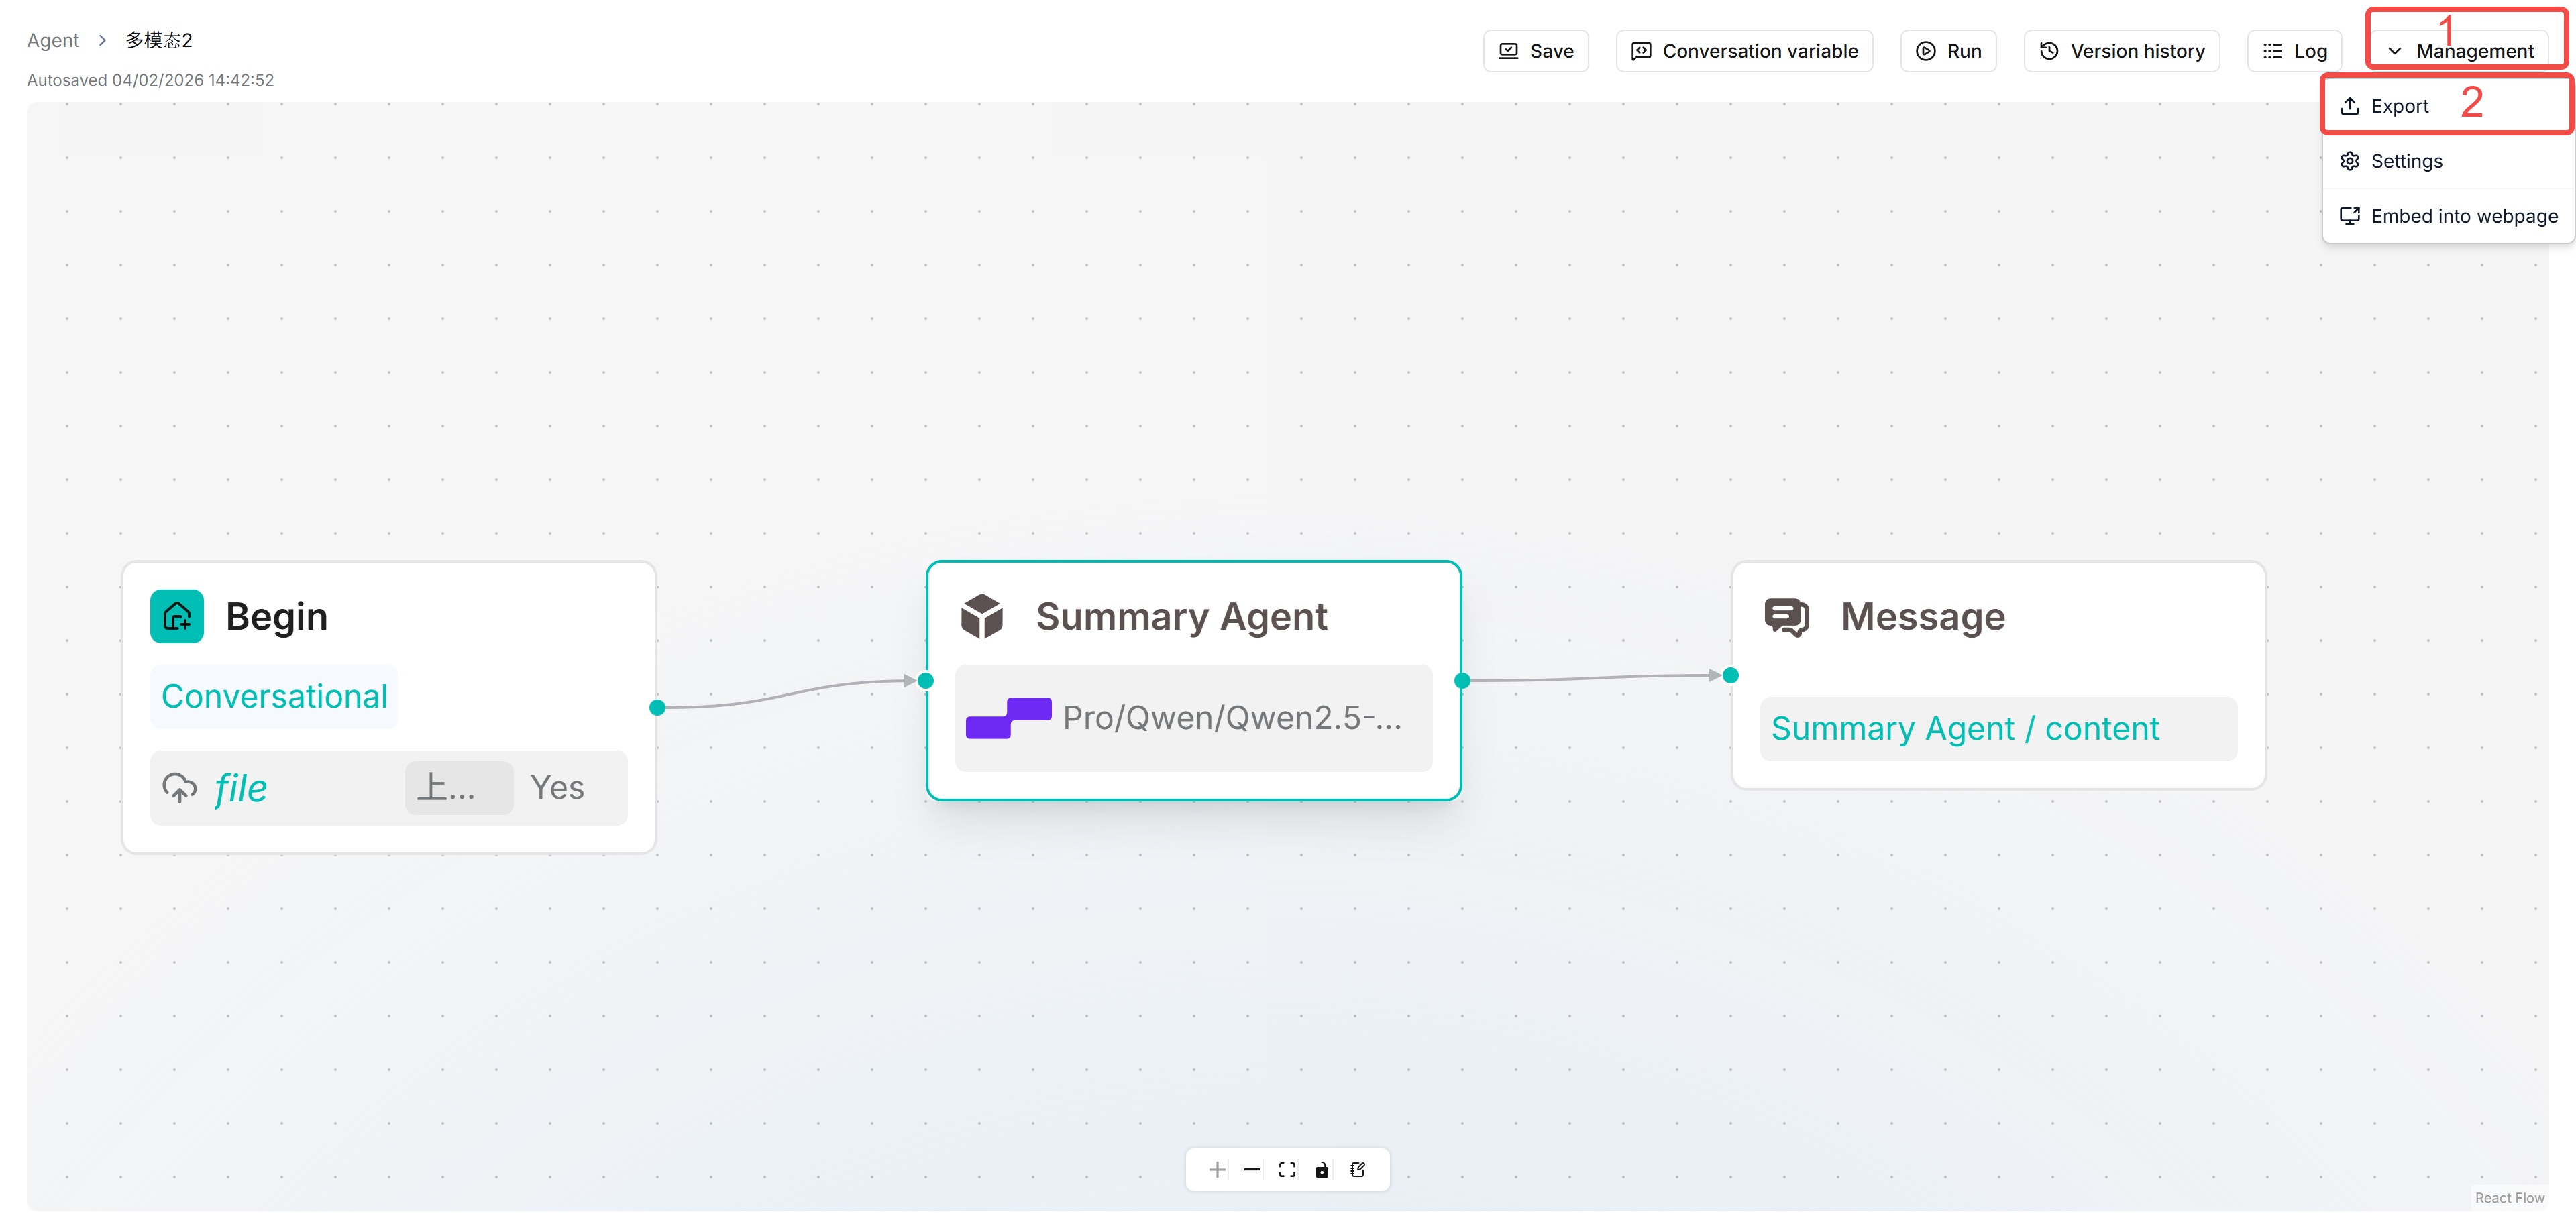Click the Begin node home icon
The width and height of the screenshot is (2576, 1222).
click(x=177, y=616)
